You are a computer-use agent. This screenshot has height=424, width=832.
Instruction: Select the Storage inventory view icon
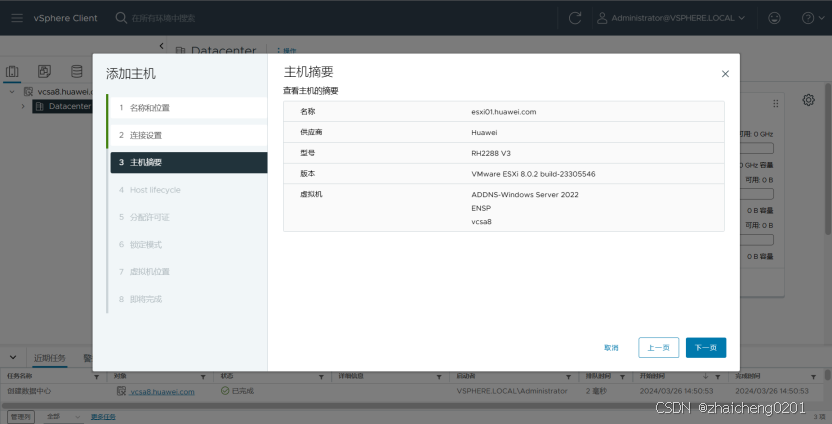pos(76,71)
